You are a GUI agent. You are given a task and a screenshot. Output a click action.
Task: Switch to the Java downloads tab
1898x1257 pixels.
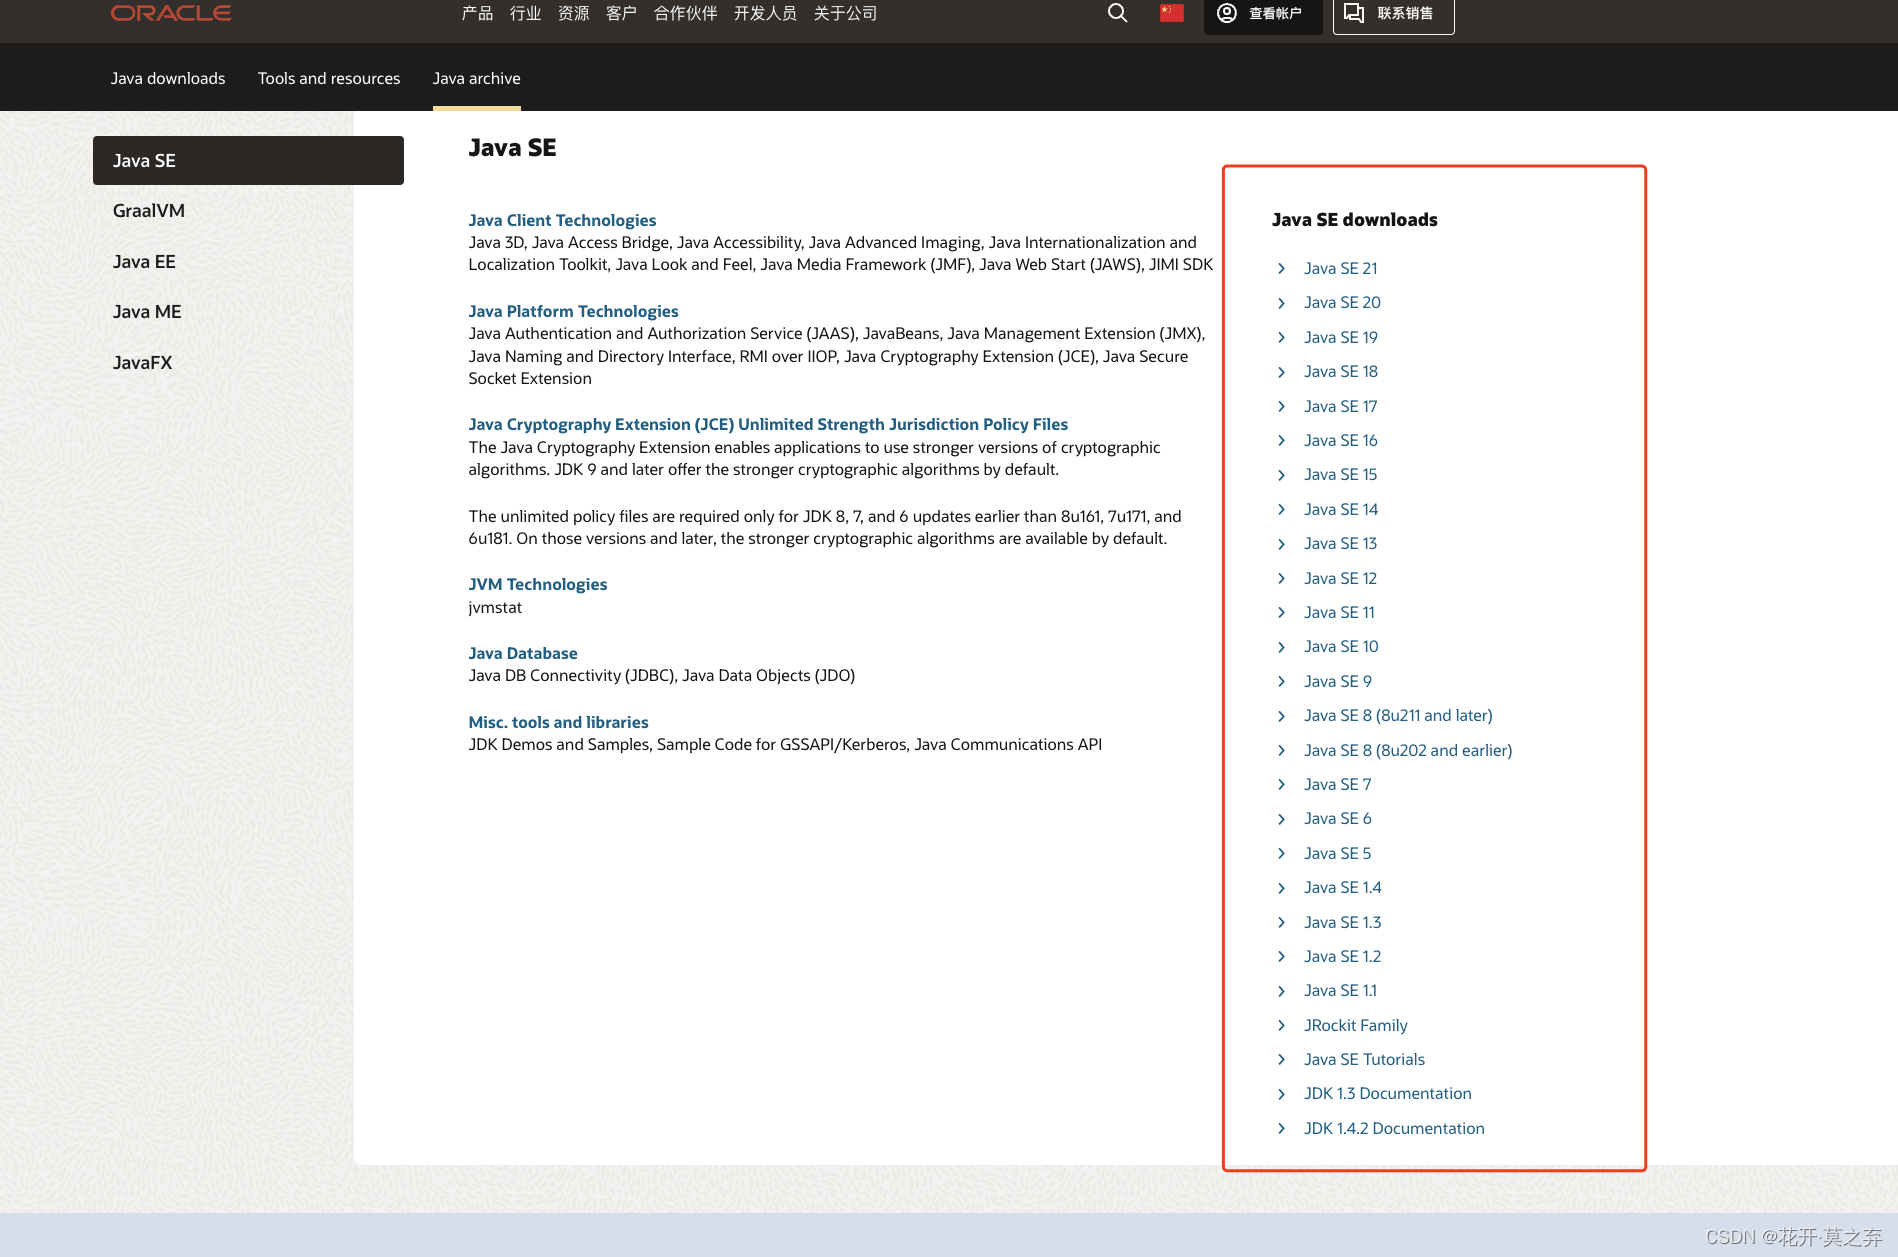(168, 78)
